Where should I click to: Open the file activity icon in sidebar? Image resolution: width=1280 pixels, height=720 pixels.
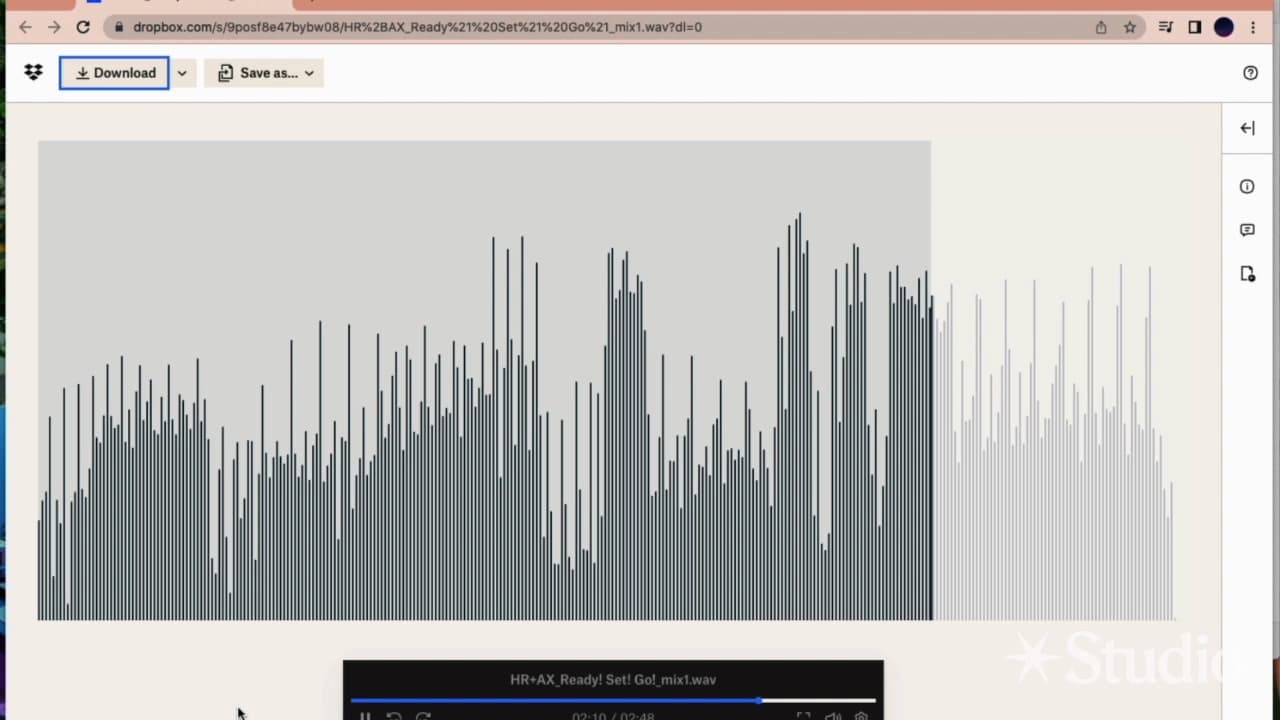click(1247, 274)
